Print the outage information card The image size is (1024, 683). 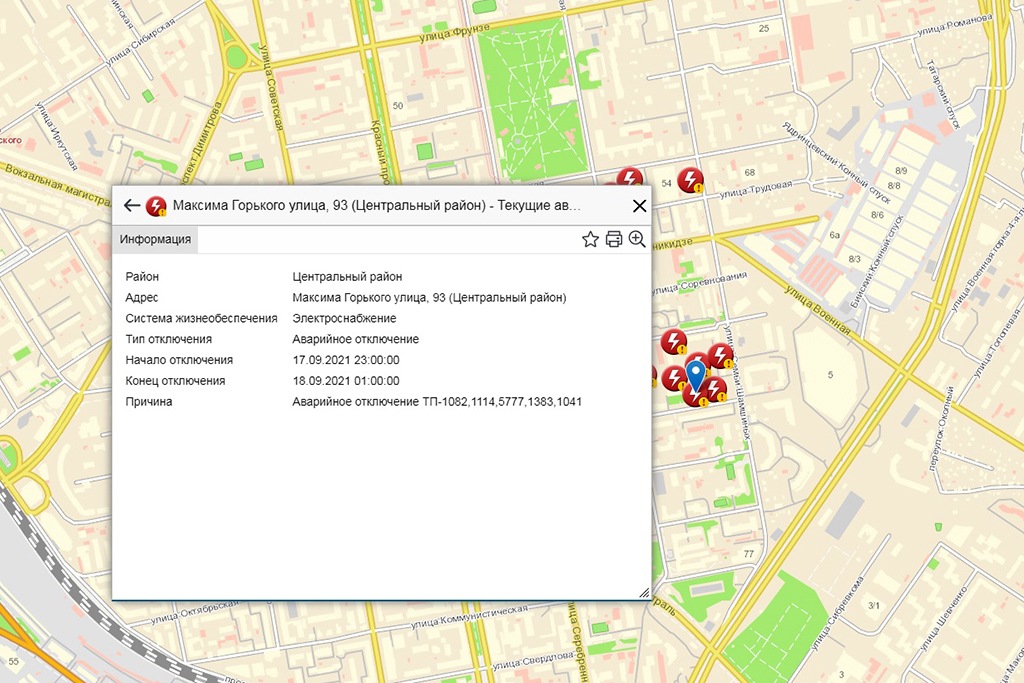pyautogui.click(x=613, y=239)
